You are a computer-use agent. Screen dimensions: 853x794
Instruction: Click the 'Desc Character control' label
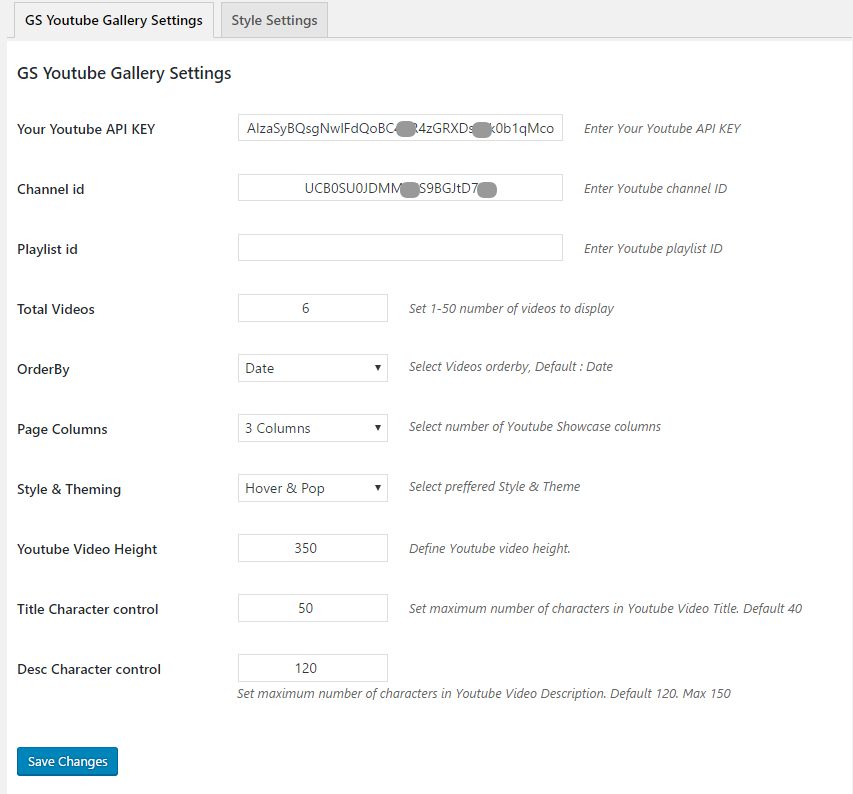pyautogui.click(x=89, y=669)
